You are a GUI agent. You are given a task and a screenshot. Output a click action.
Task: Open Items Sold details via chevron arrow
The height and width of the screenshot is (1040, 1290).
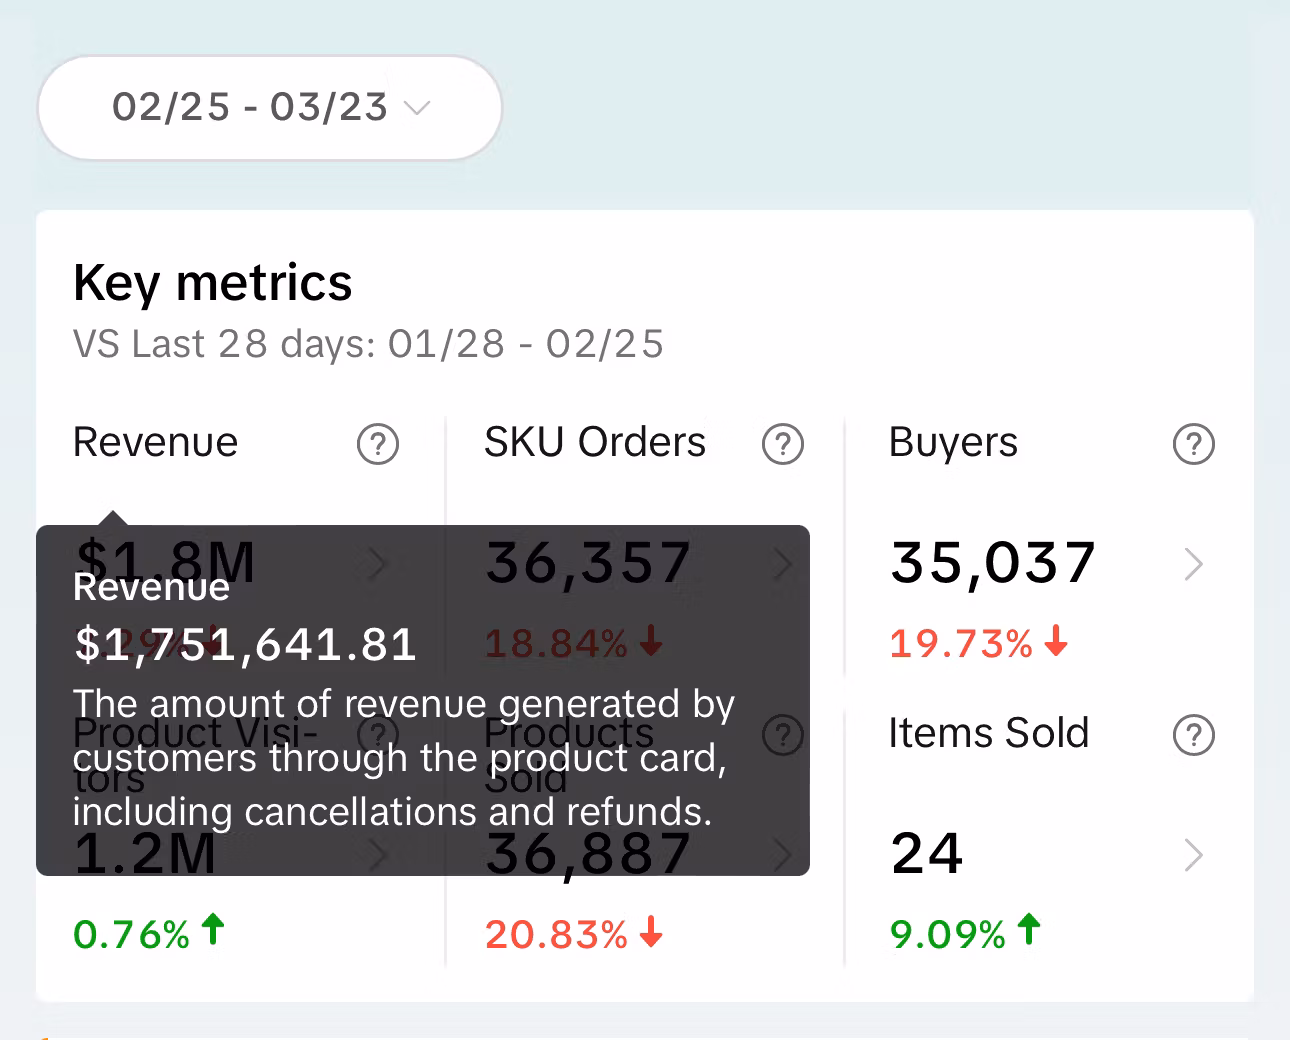pos(1193,856)
